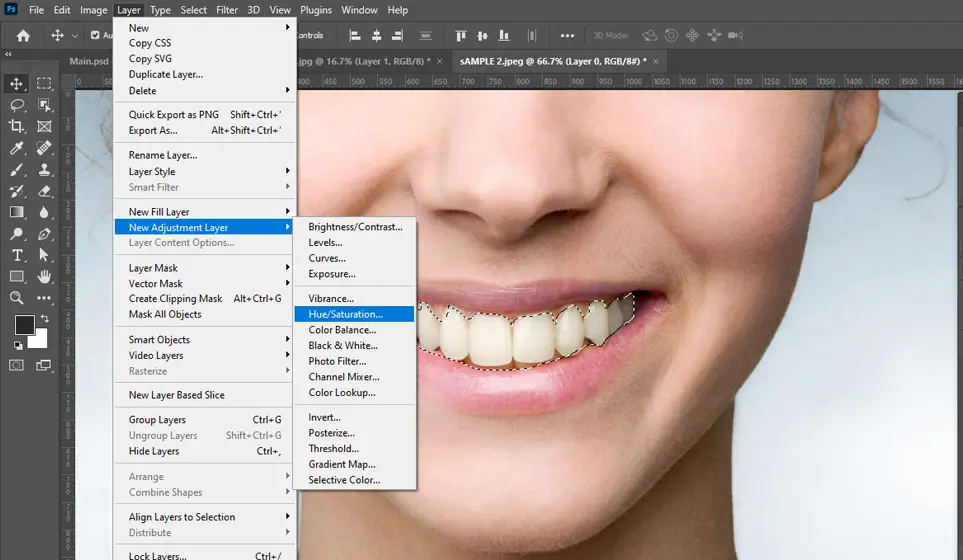Screen dimensions: 963x560
Task: Select the Eyedropper tool
Action: (17, 148)
